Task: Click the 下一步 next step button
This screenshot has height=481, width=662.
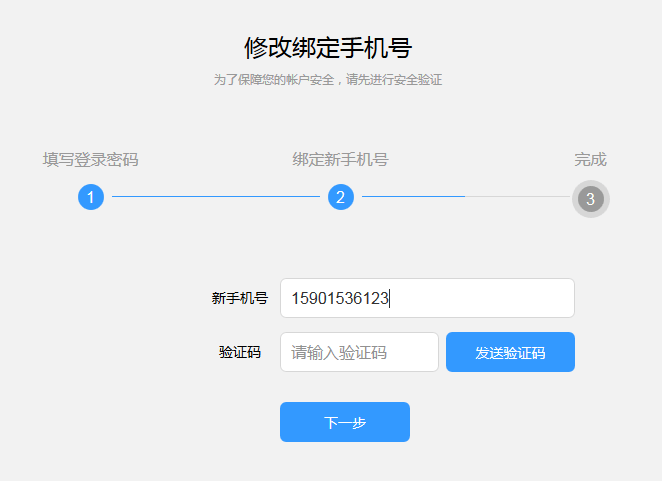Action: click(x=345, y=422)
